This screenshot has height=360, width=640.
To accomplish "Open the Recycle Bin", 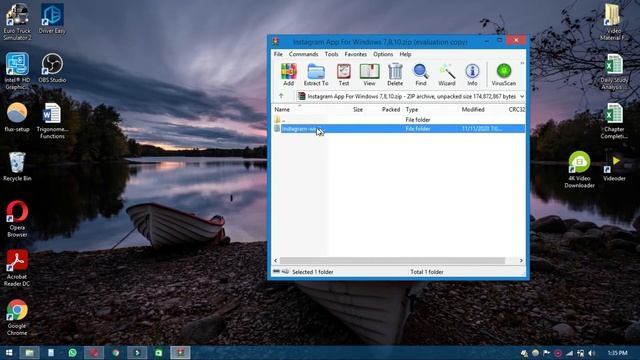I will click(17, 166).
